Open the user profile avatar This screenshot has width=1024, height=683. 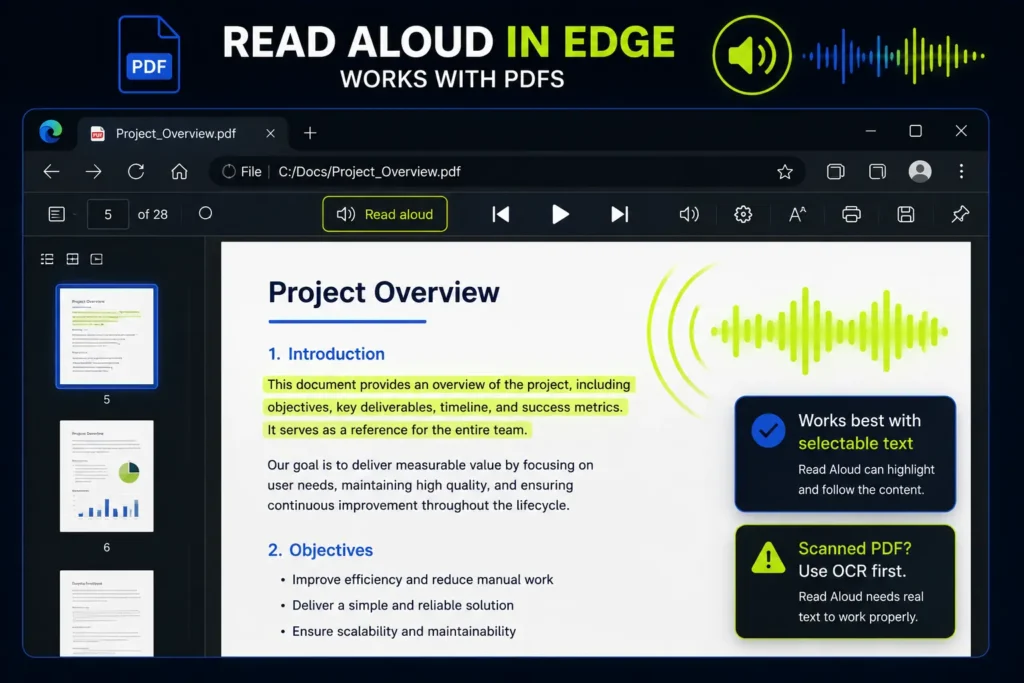(920, 171)
